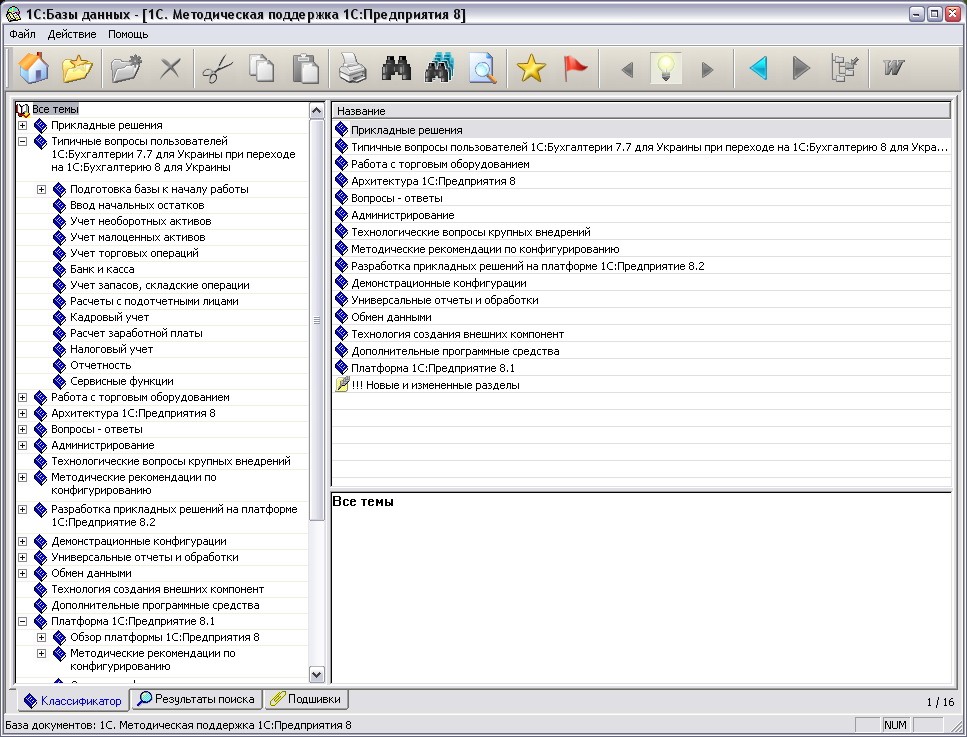Expand Администрирование tree node
Image resolution: width=967 pixels, height=737 pixels.
click(x=23, y=445)
